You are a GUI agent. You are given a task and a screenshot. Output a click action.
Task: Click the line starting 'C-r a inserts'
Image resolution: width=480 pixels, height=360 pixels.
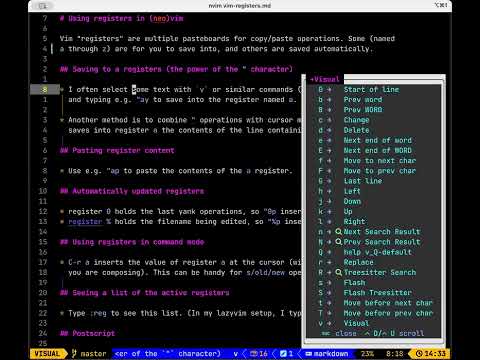coord(185,262)
